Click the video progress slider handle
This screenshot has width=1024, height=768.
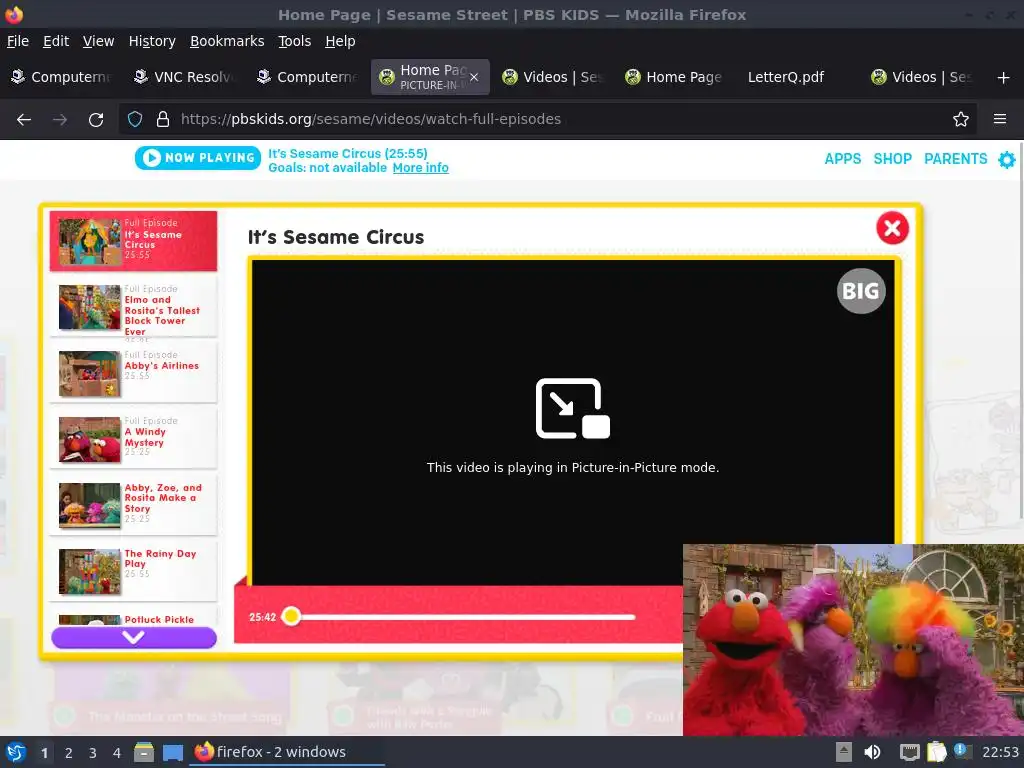(x=291, y=616)
